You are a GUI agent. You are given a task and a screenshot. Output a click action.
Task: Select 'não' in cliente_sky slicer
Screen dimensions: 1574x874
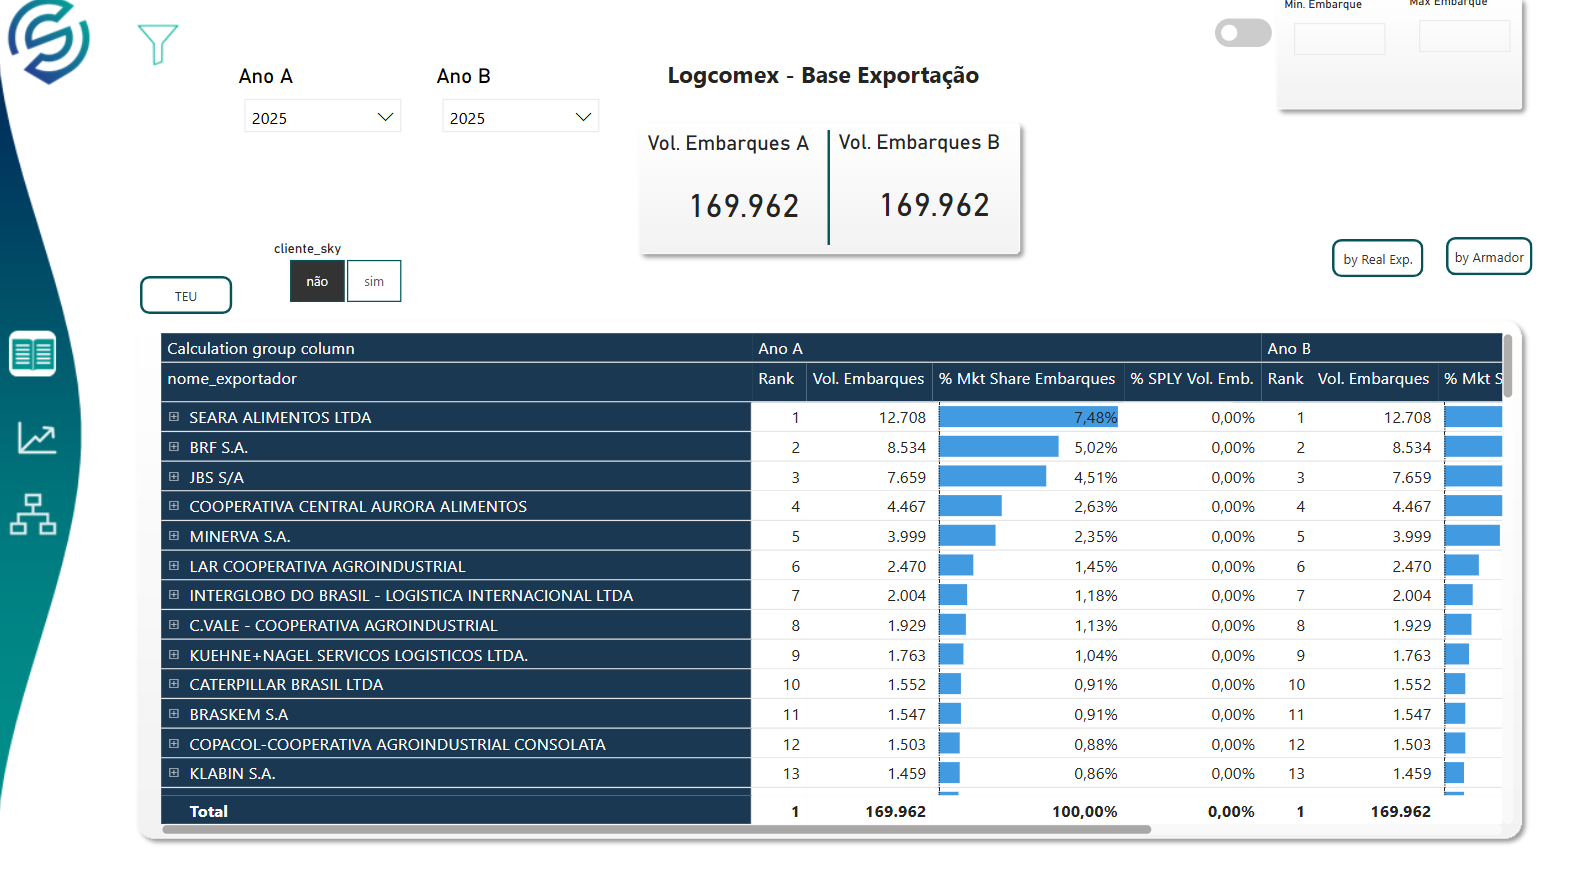[x=317, y=281]
